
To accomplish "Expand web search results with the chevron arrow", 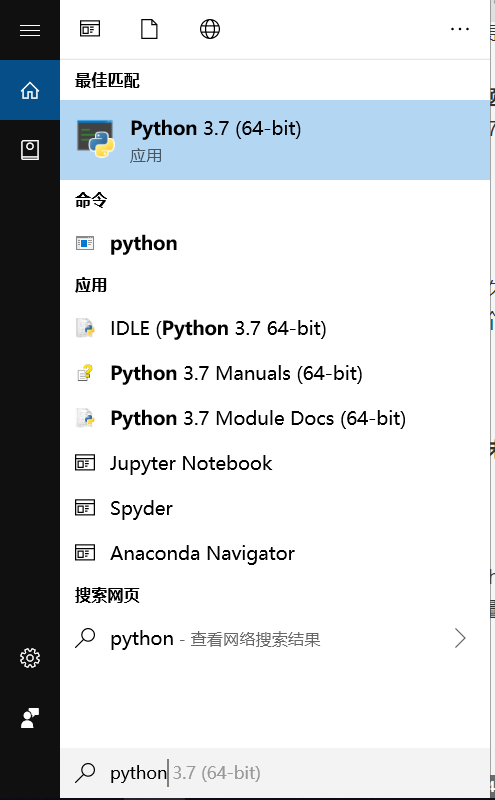I will click(460, 638).
